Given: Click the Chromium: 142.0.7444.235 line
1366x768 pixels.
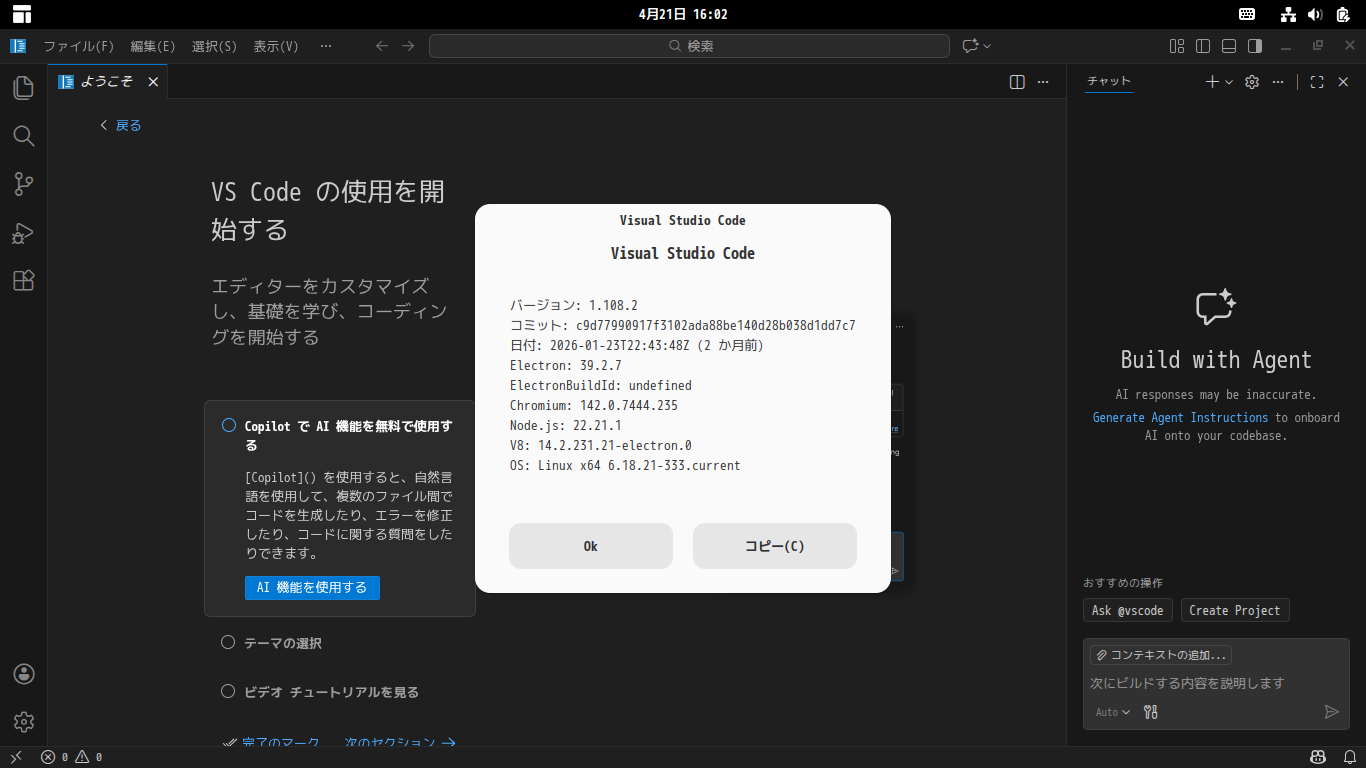Looking at the screenshot, I should (594, 405).
